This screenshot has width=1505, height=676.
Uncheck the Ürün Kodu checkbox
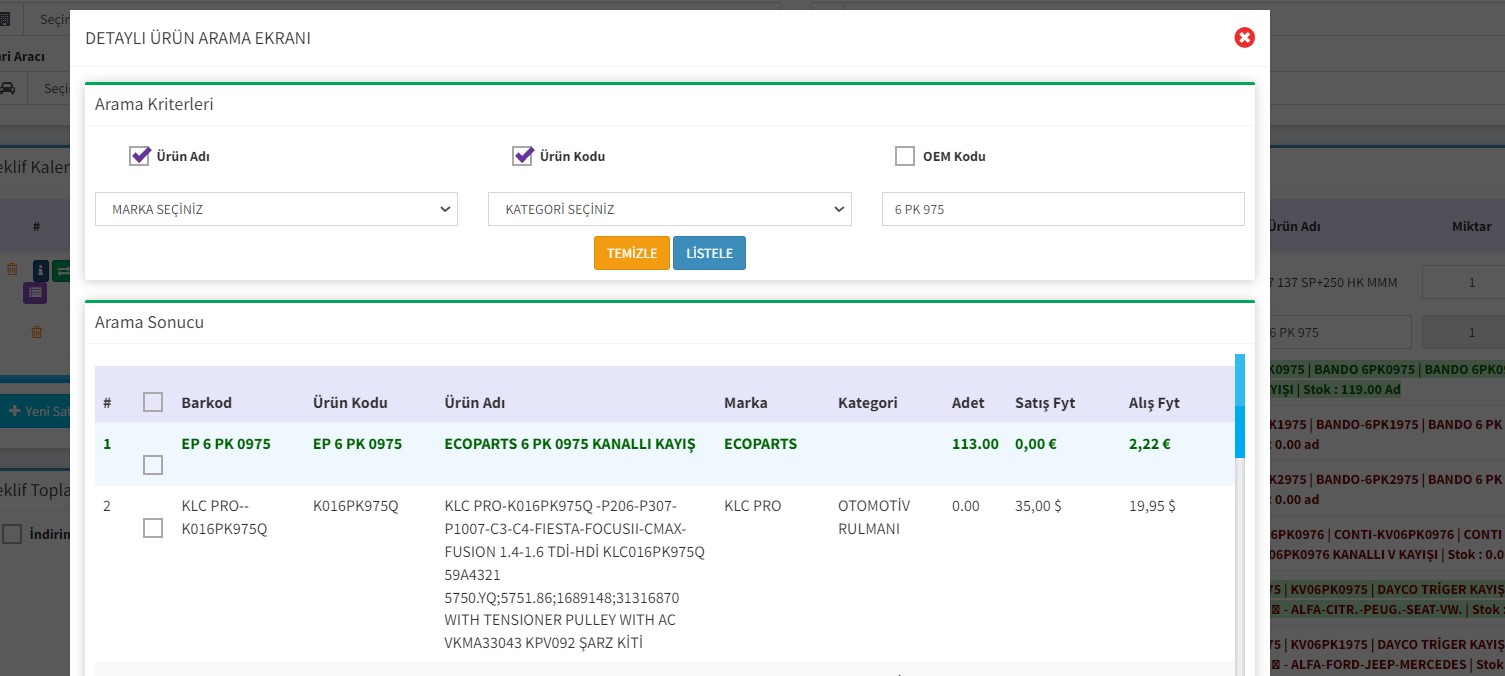[x=522, y=156]
